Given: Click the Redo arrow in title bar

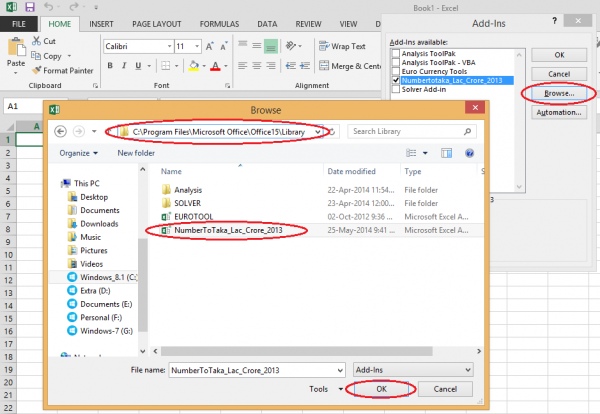Looking at the screenshot, I should 74,7.
